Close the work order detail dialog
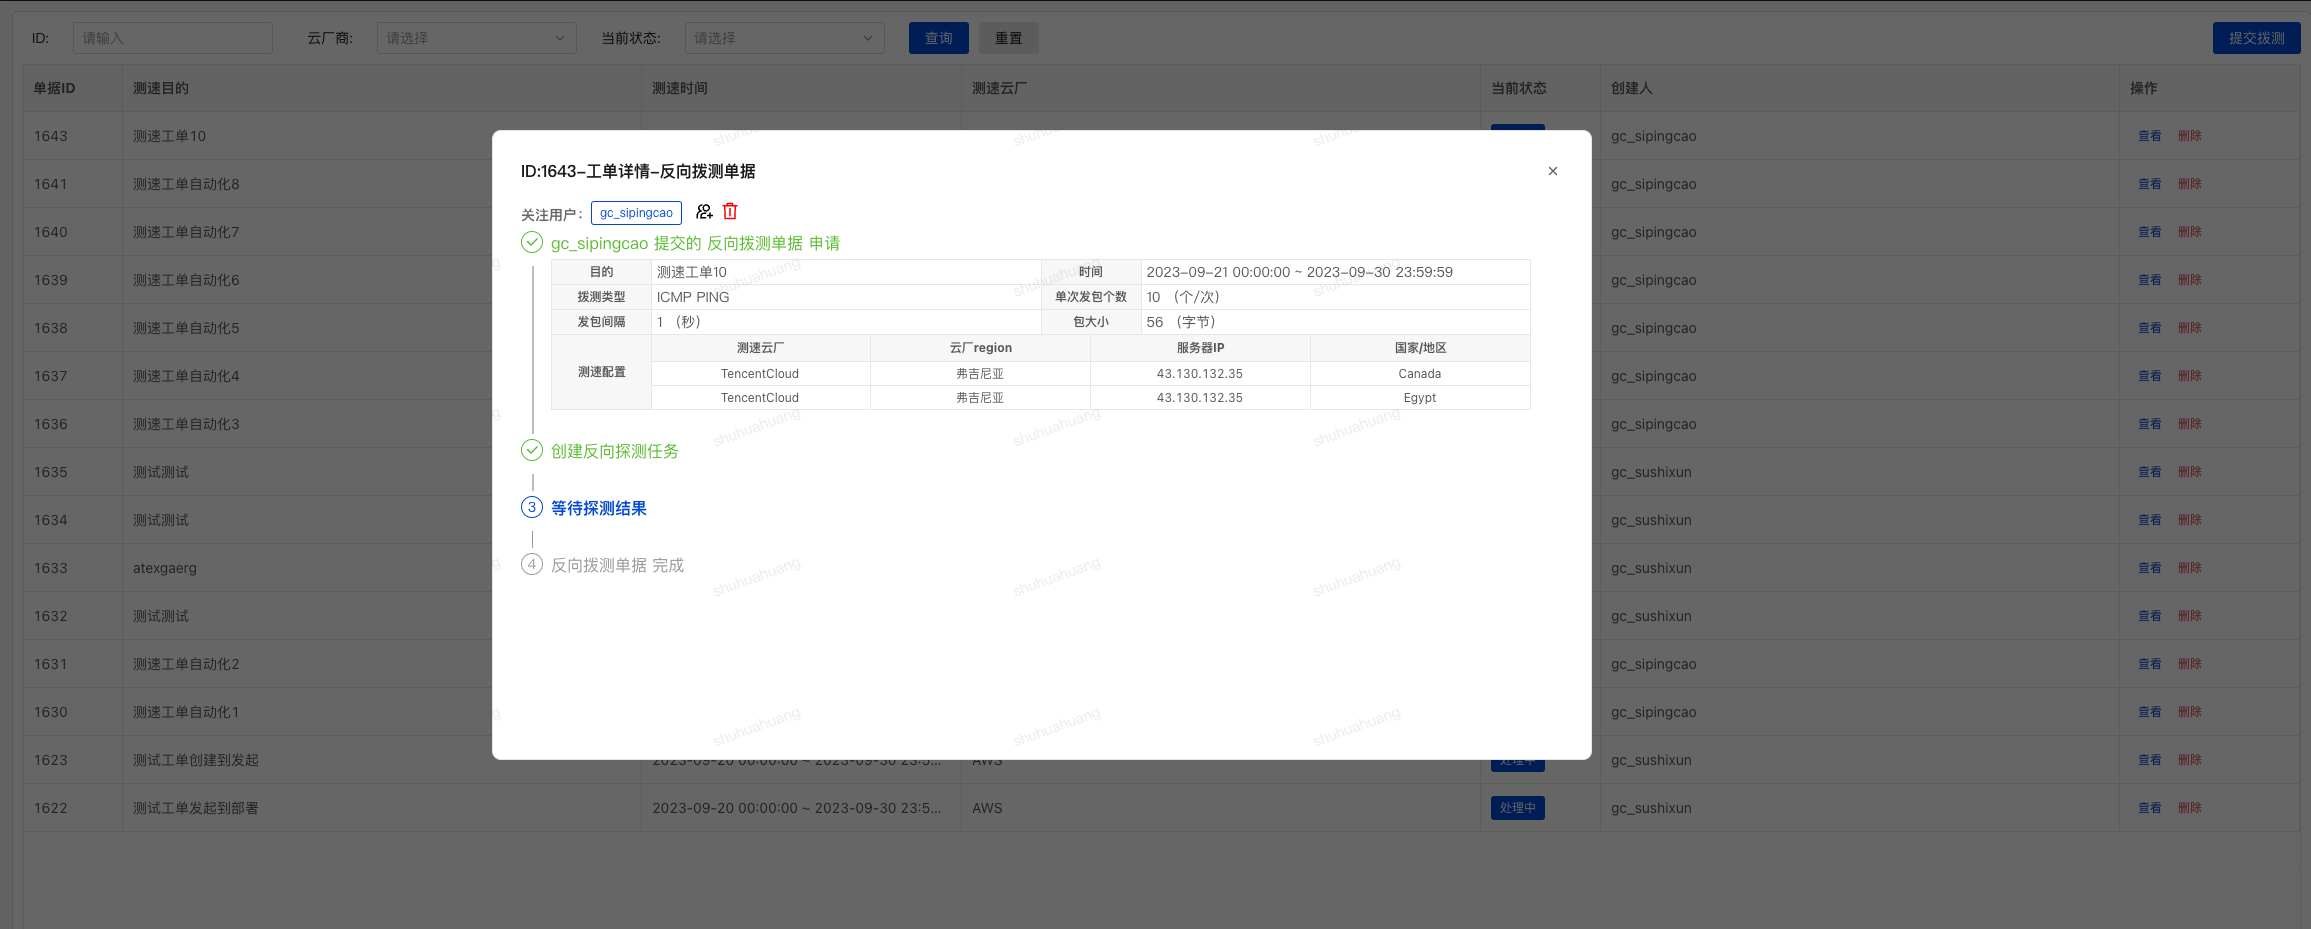This screenshot has height=929, width=2311. coord(1552,171)
